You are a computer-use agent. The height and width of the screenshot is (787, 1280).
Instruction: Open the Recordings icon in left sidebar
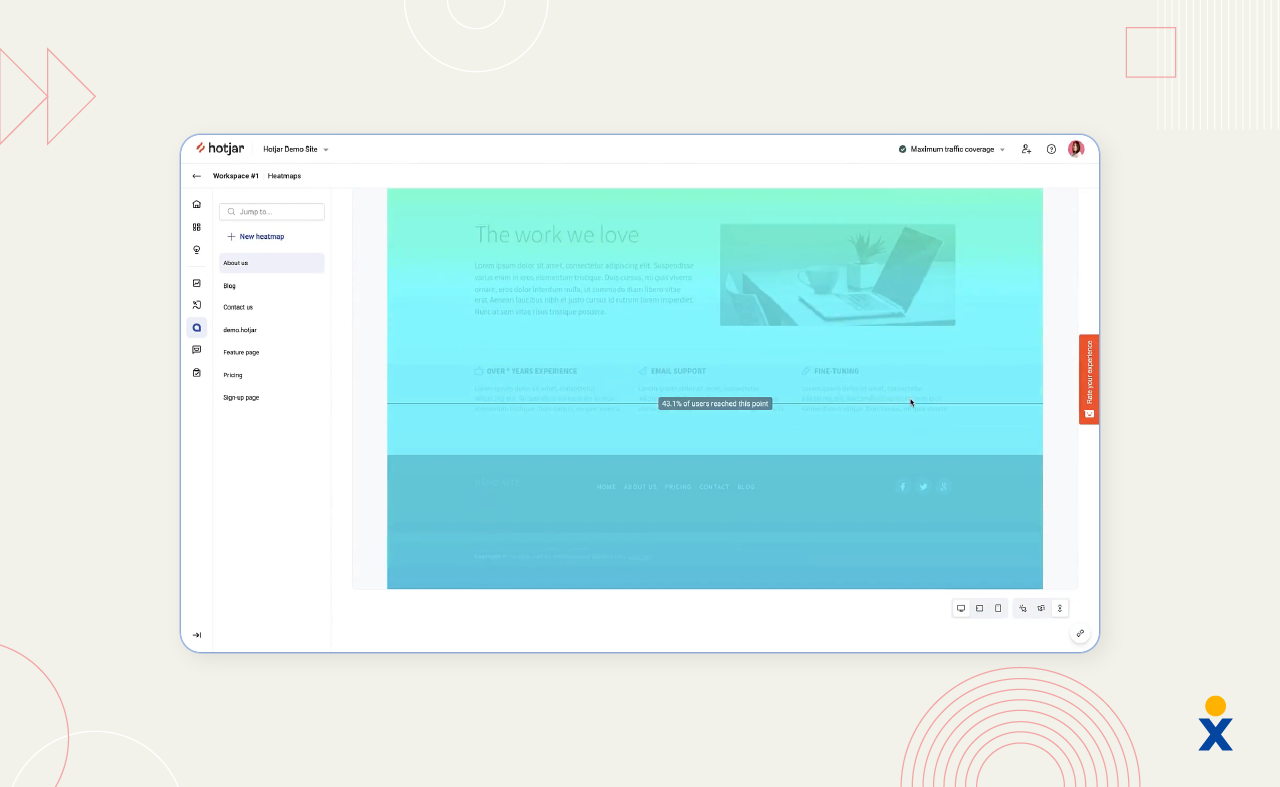197,305
